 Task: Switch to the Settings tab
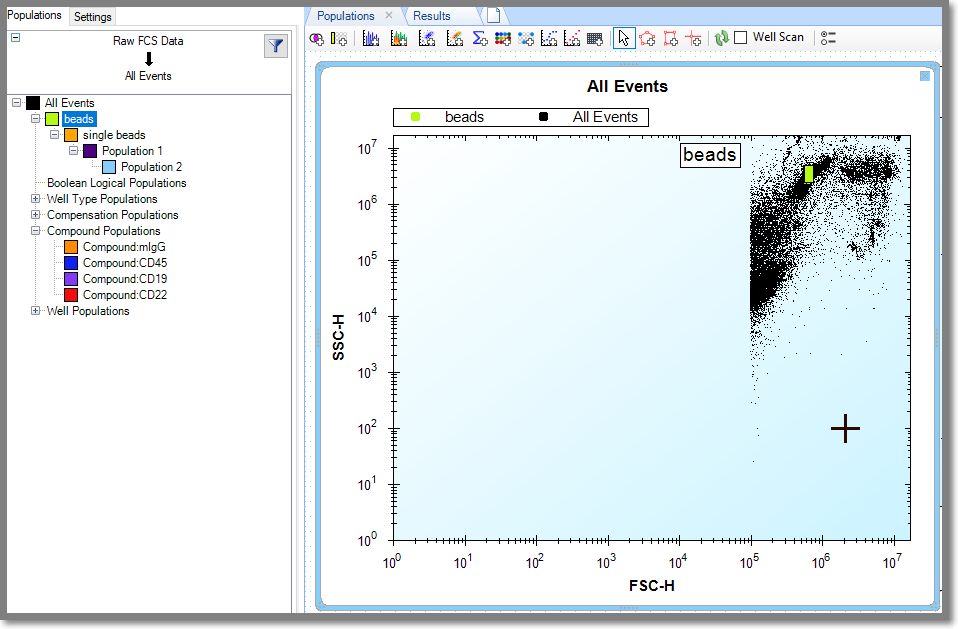93,17
